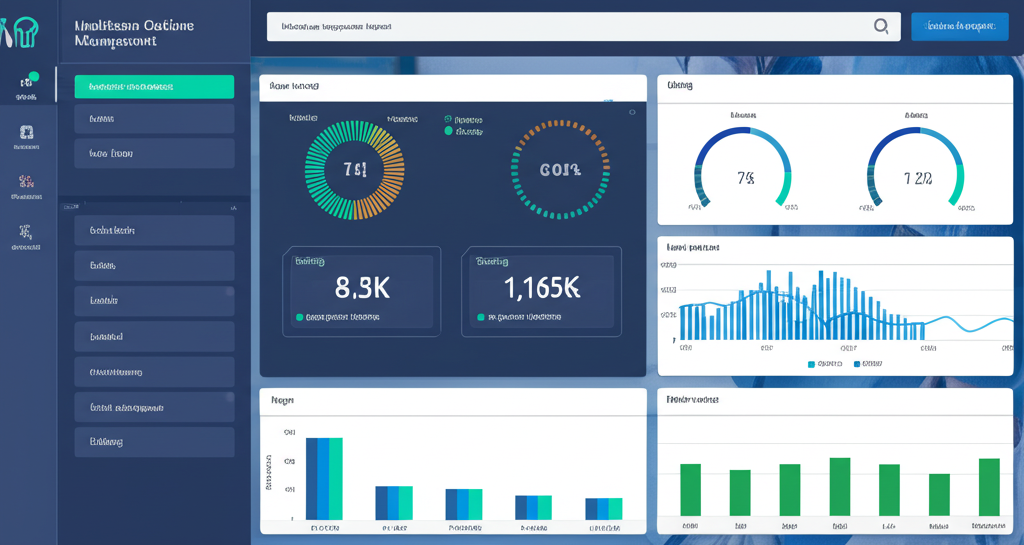This screenshot has width=1024, height=545.
Task: Toggle the outlined green circle donut legend entry
Action: click(448, 118)
